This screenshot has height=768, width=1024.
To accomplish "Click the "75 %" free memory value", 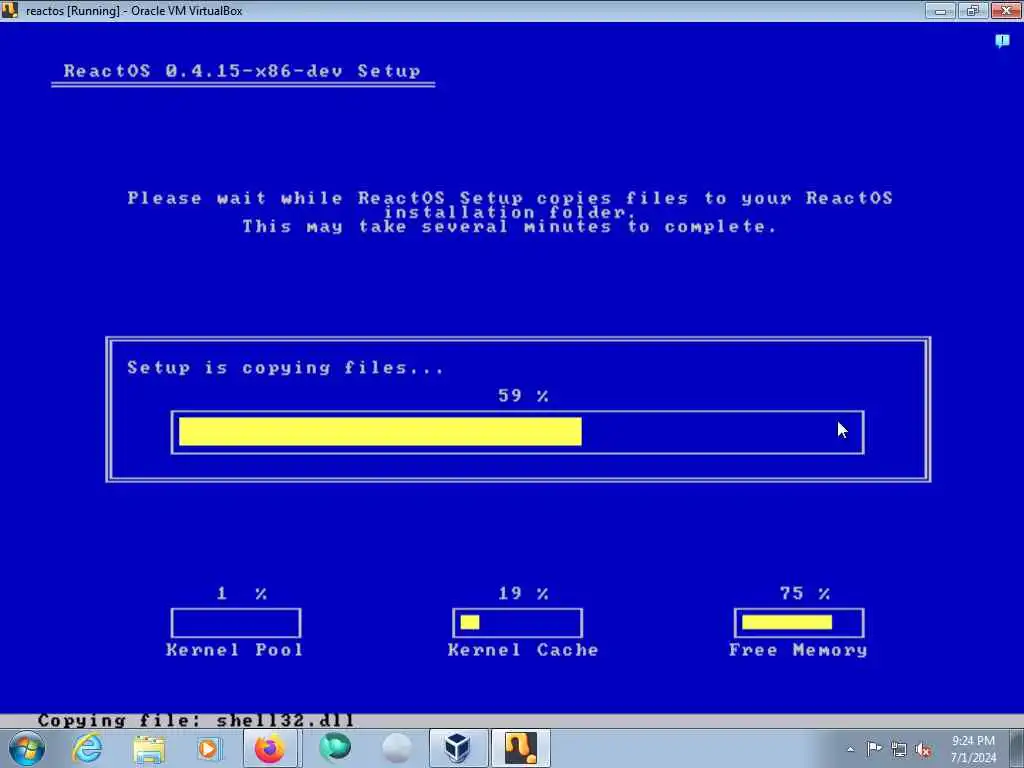I will tap(805, 593).
